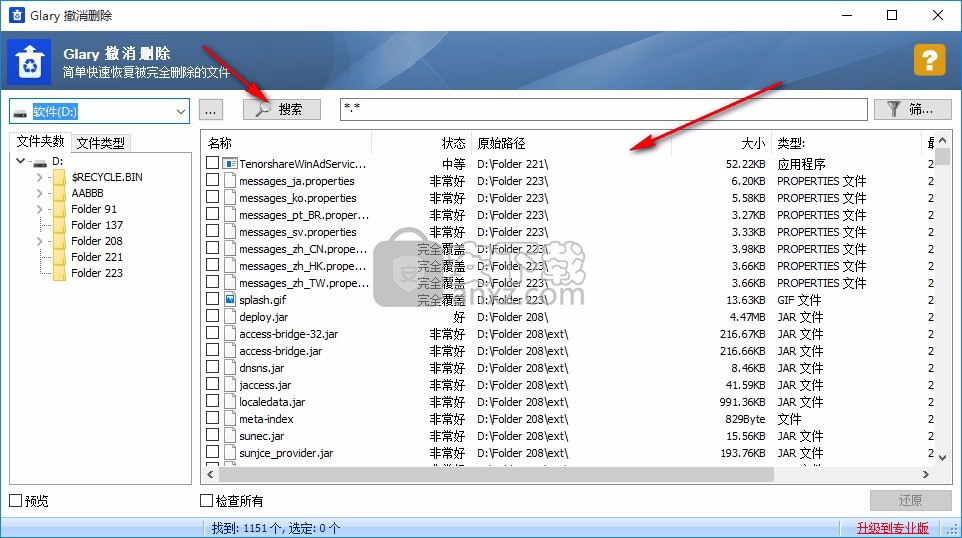Viewport: 962px width, 538px height.
Task: Select Folder 137 in tree
Action: point(97,225)
